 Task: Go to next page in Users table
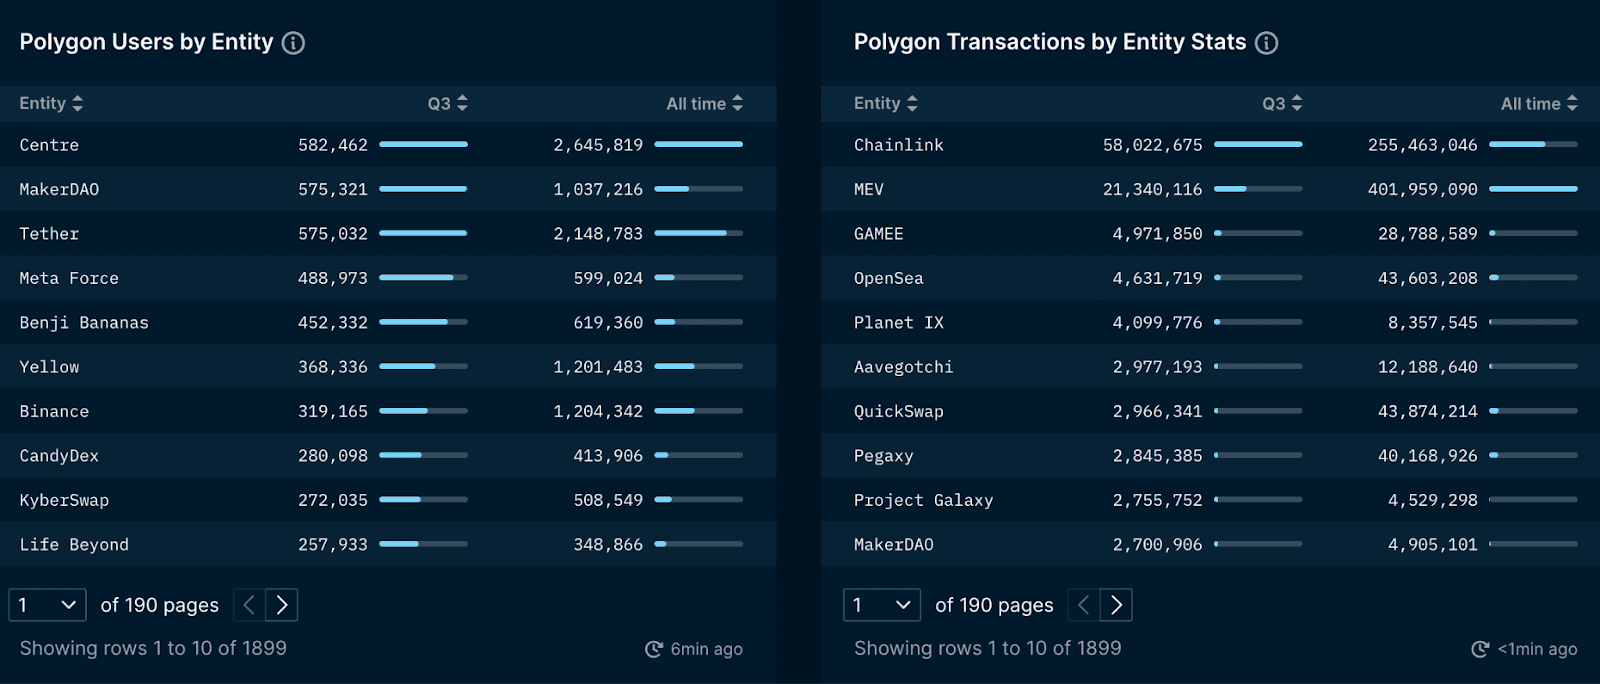point(282,605)
